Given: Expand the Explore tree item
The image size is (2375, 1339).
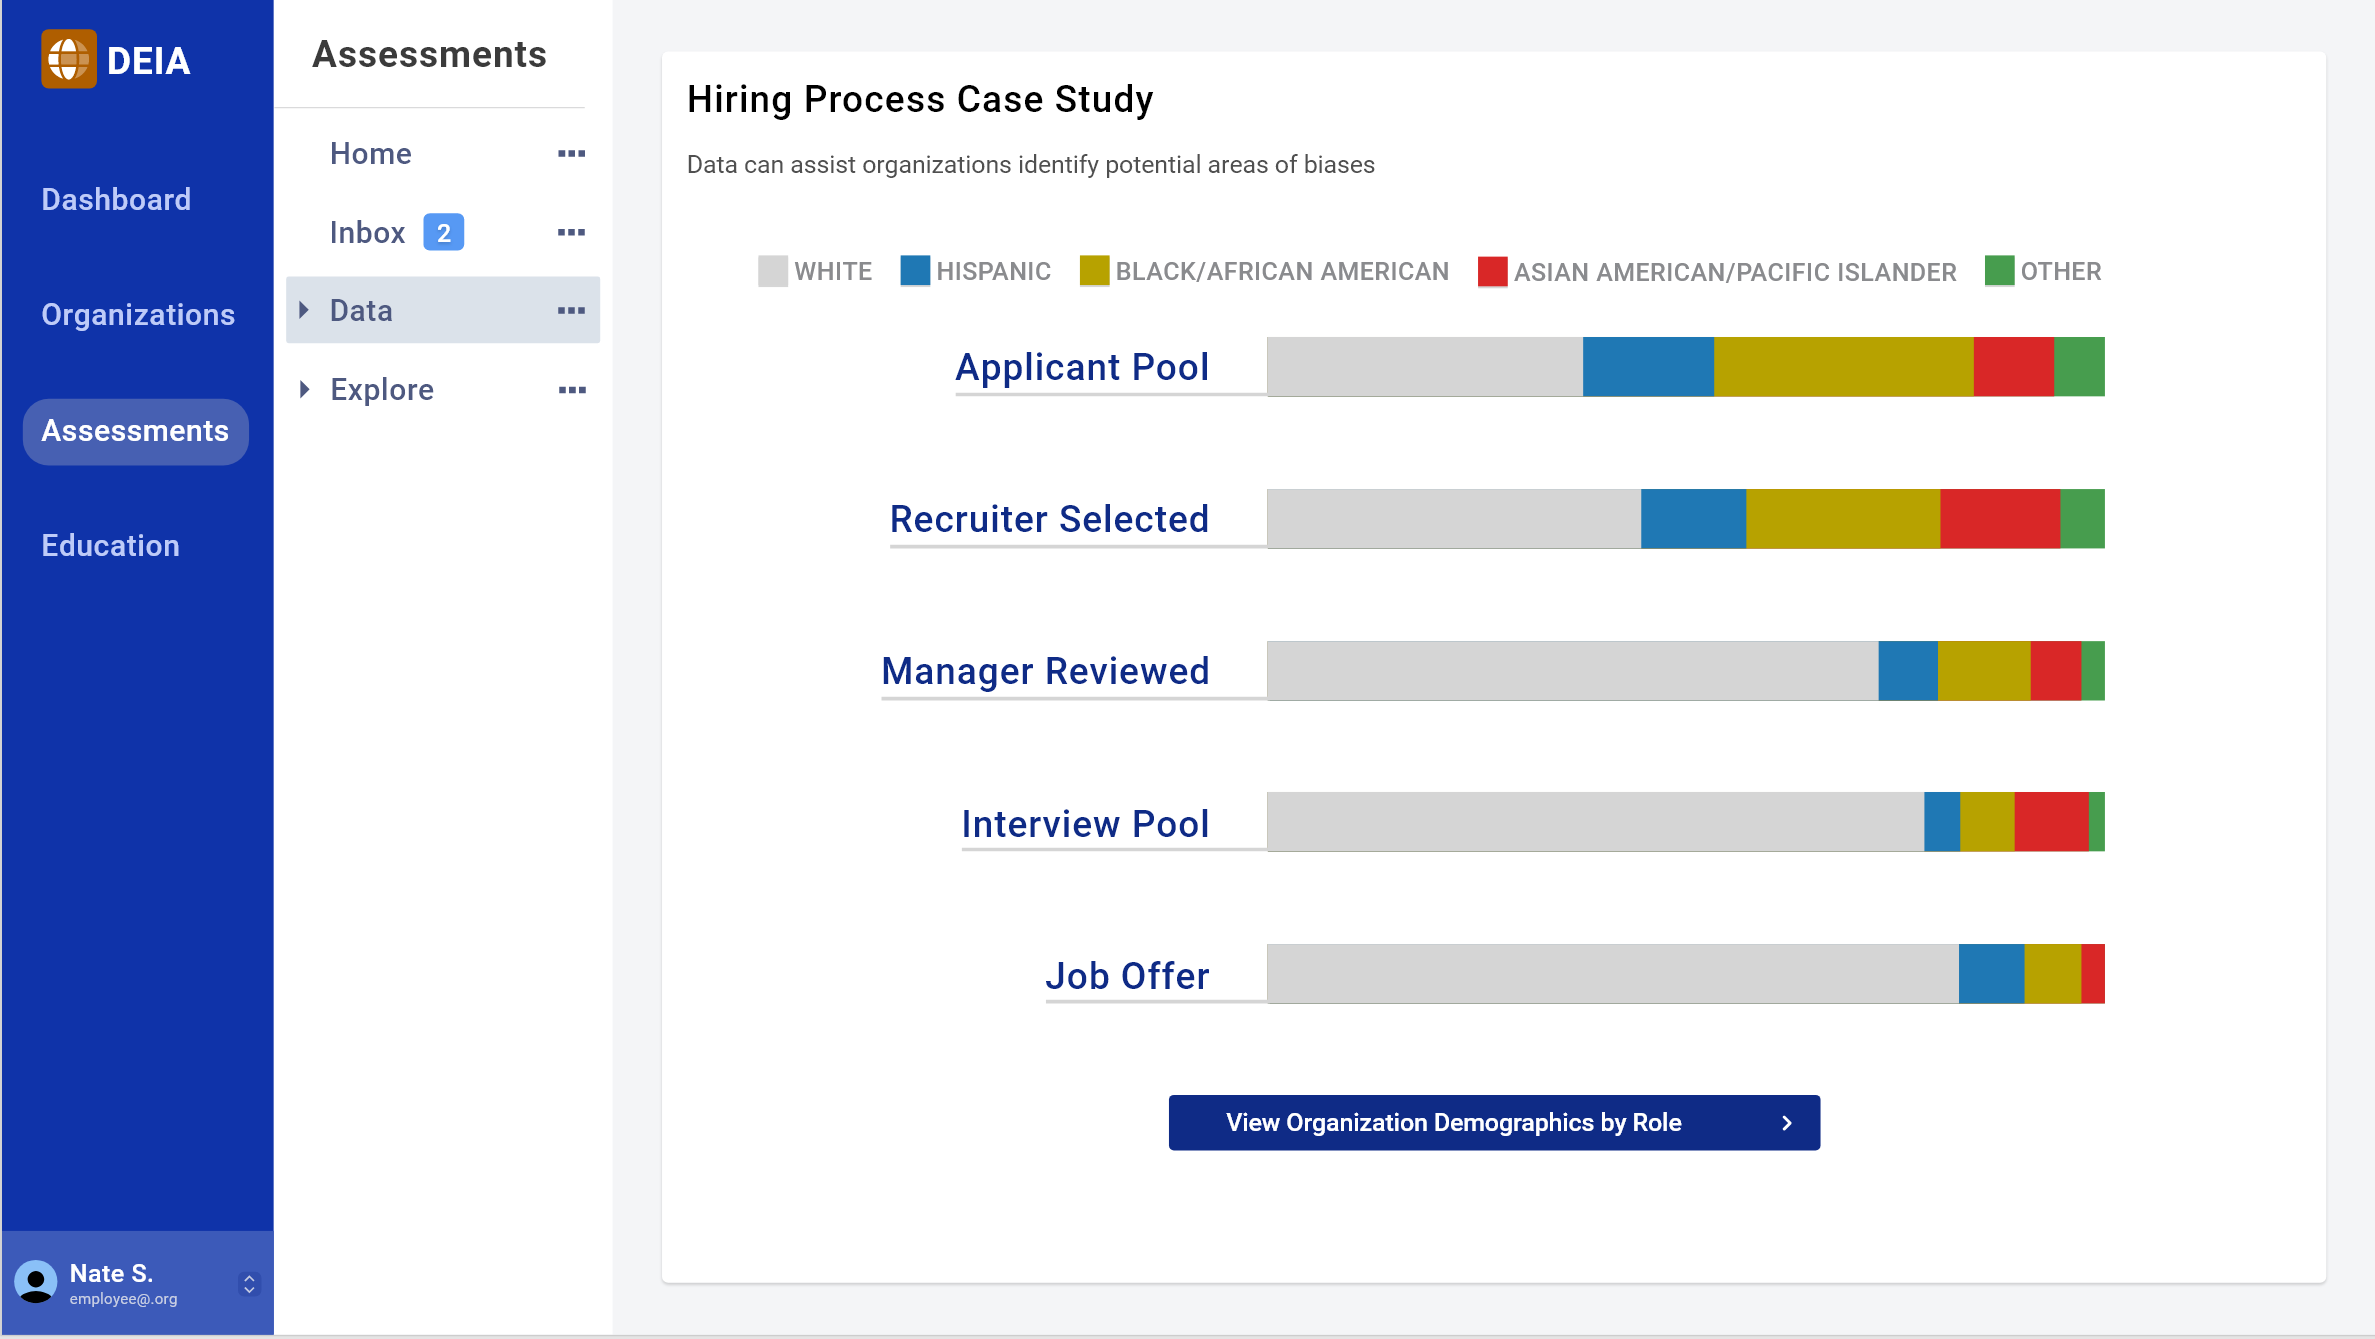Looking at the screenshot, I should click(x=304, y=390).
